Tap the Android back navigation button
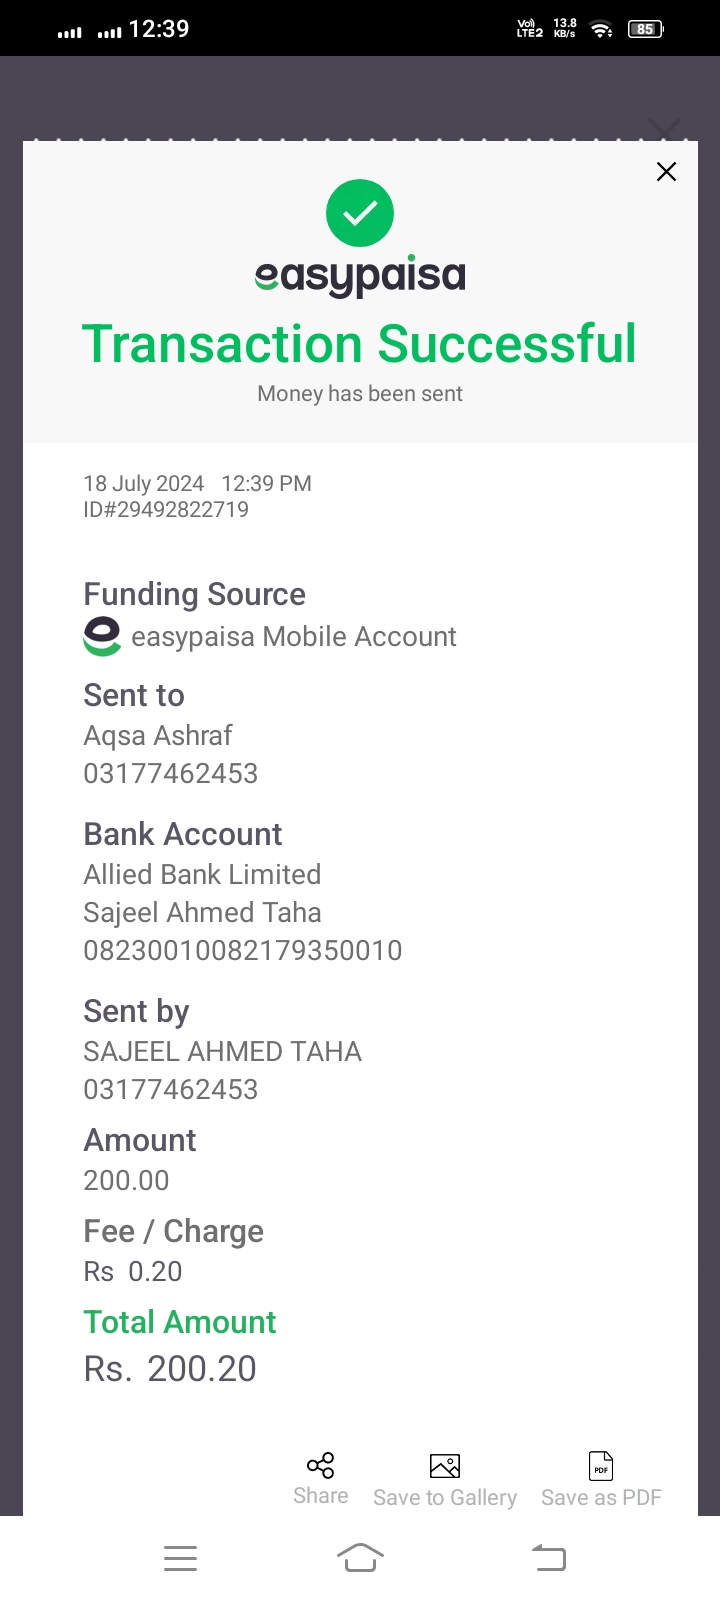The image size is (720, 1600). coord(548,1558)
